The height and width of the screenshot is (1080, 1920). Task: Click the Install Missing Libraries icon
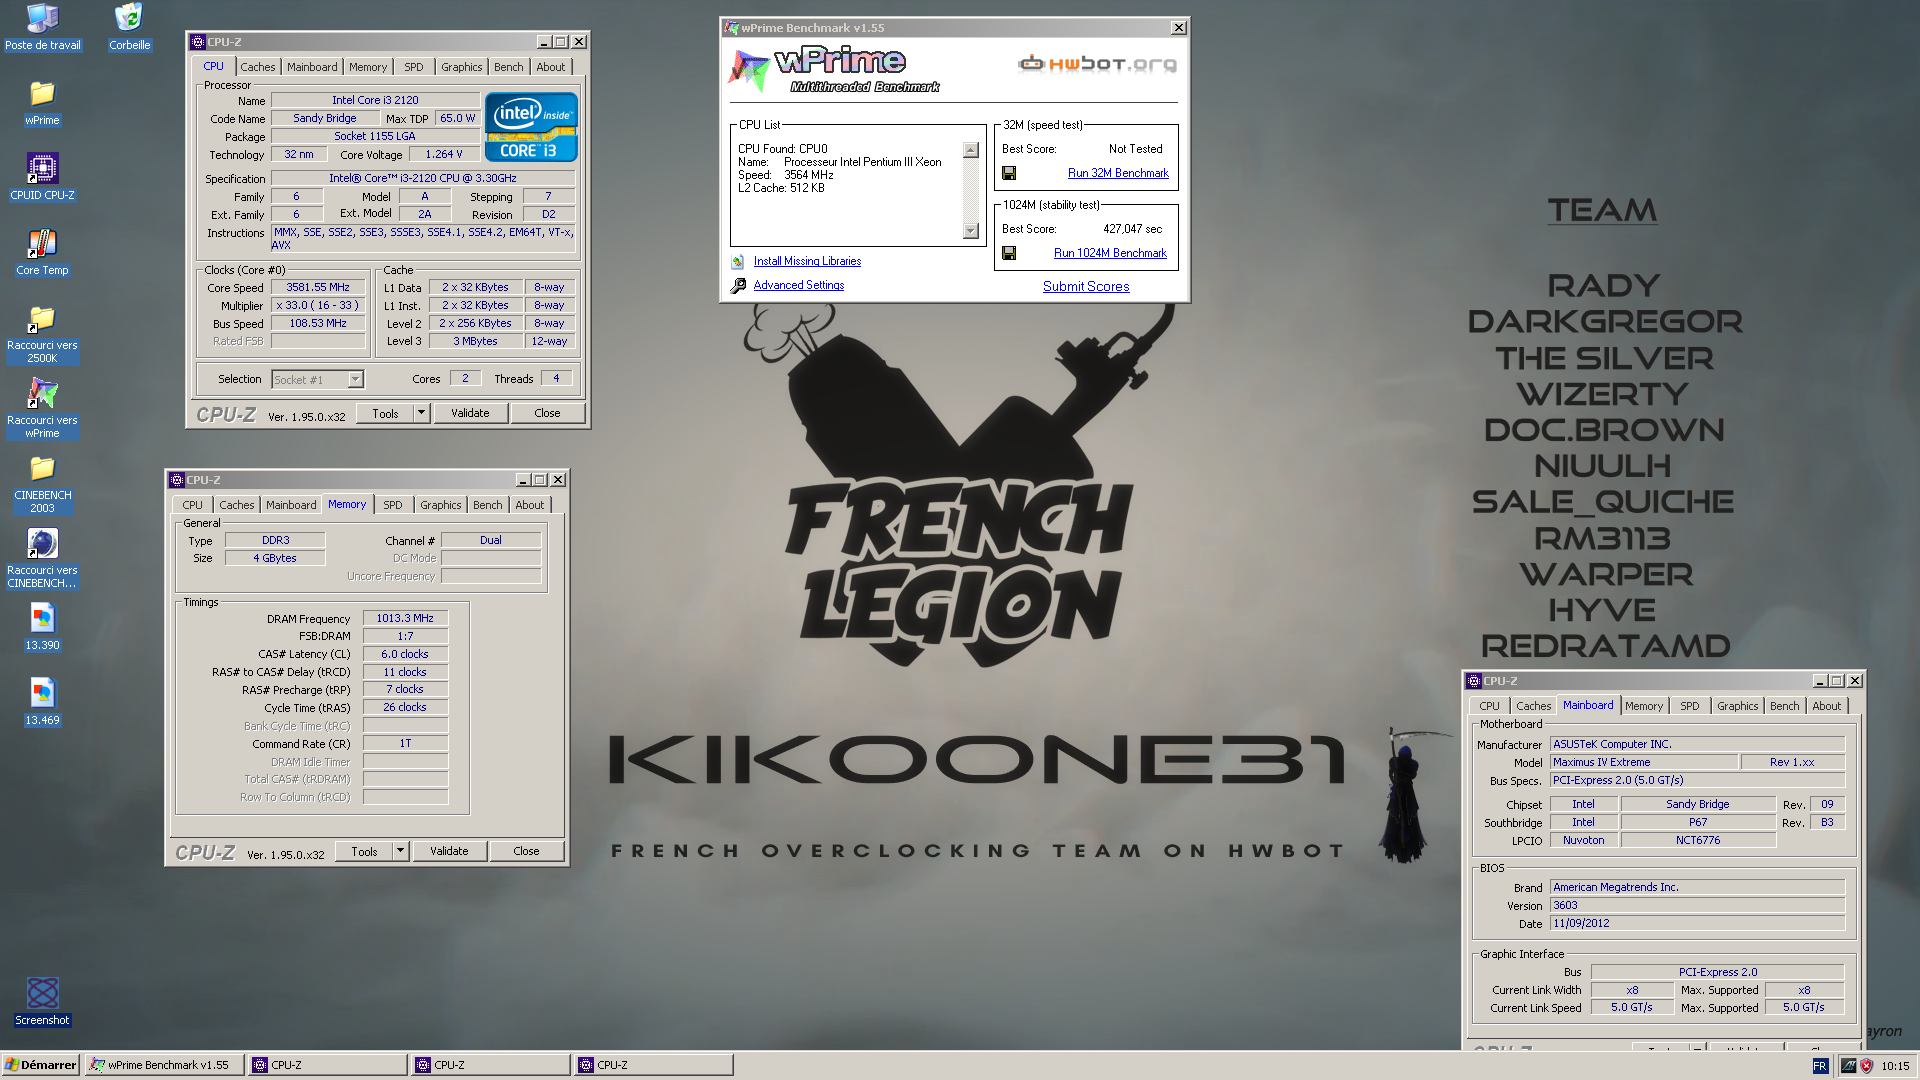coord(738,261)
